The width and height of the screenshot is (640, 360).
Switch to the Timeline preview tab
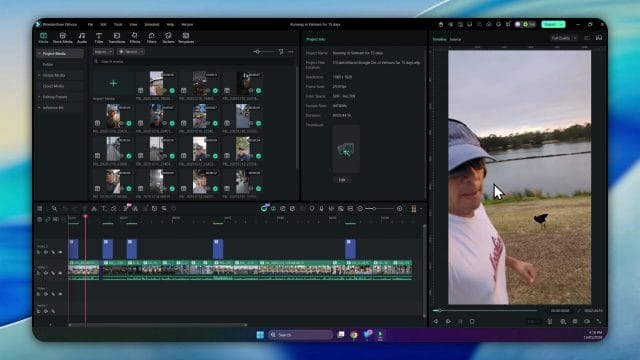coord(439,39)
